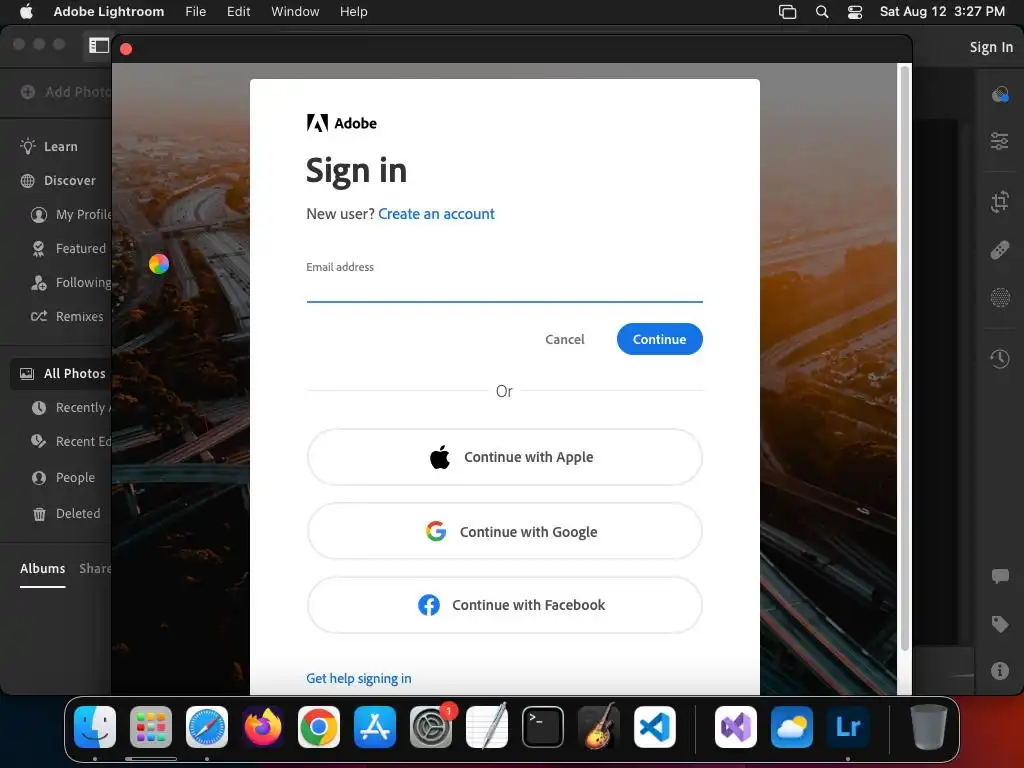Open the Comments speech bubble icon
1024x768 pixels.
click(1000, 576)
